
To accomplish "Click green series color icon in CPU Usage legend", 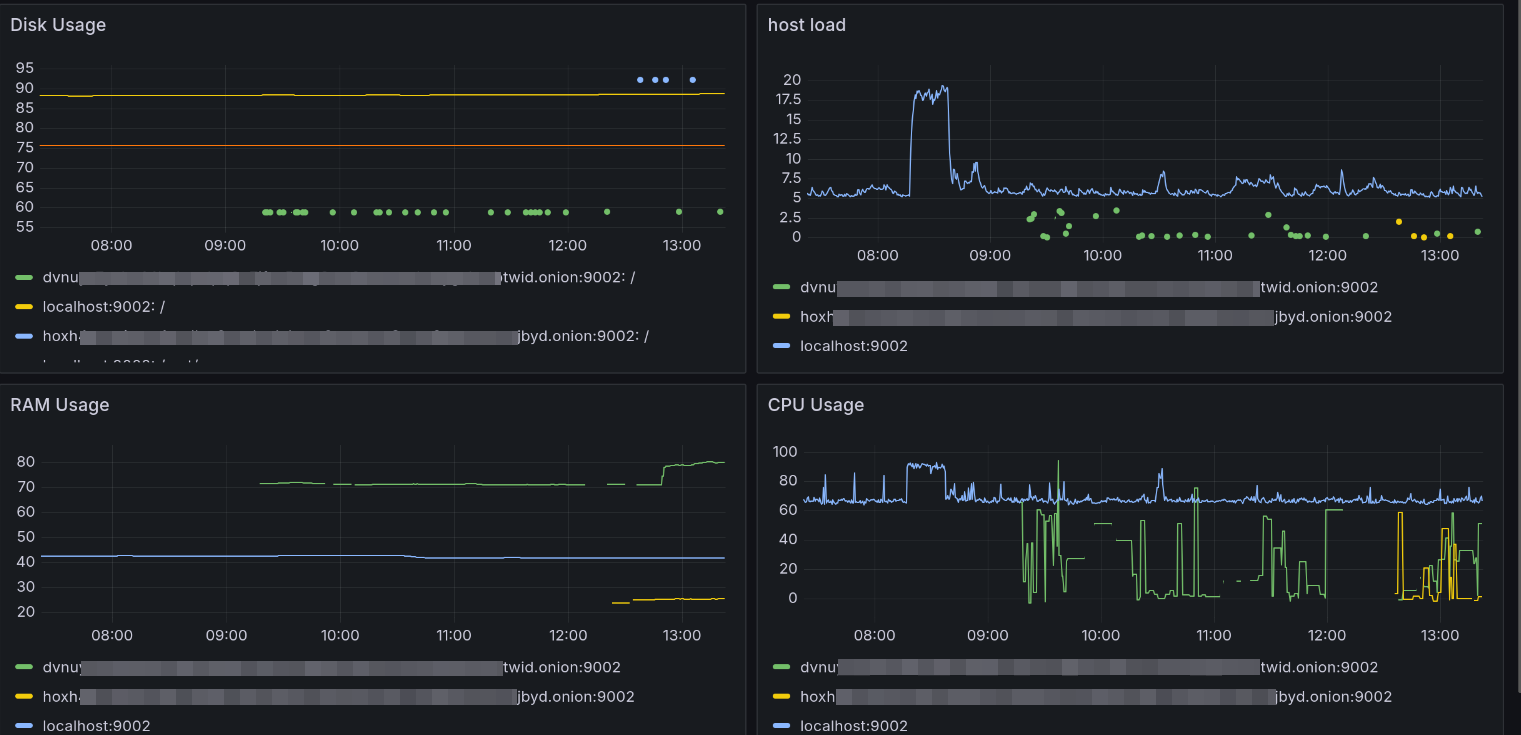I will coord(782,668).
